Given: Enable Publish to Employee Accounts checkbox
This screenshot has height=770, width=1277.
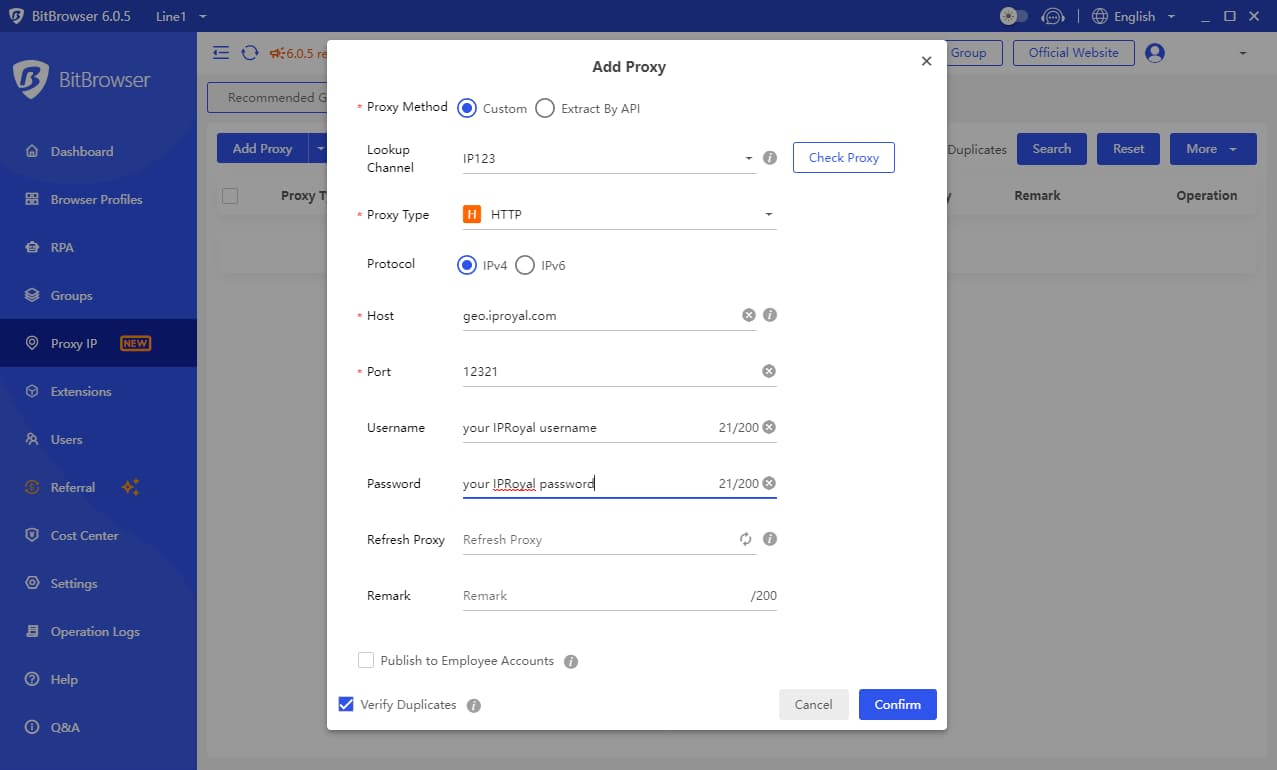Looking at the screenshot, I should pos(366,660).
